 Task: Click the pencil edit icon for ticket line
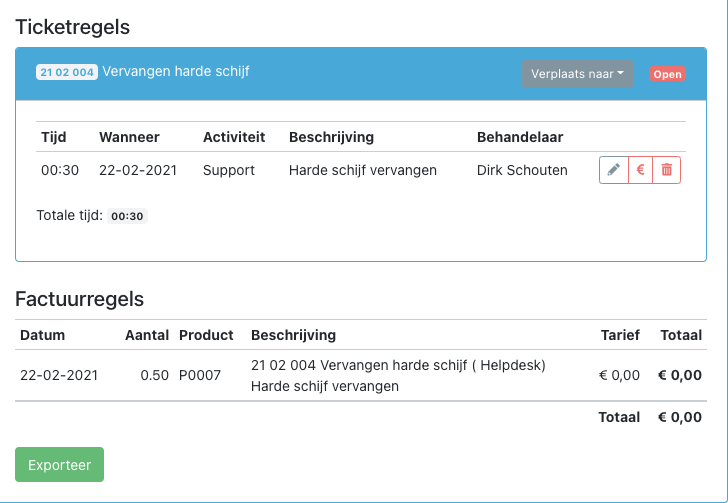[613, 170]
